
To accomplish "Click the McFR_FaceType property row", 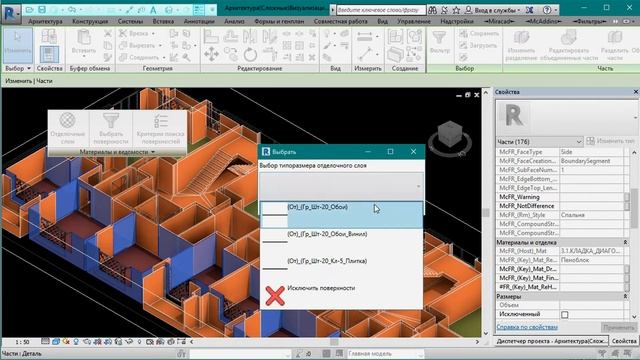I will (x=560, y=152).
